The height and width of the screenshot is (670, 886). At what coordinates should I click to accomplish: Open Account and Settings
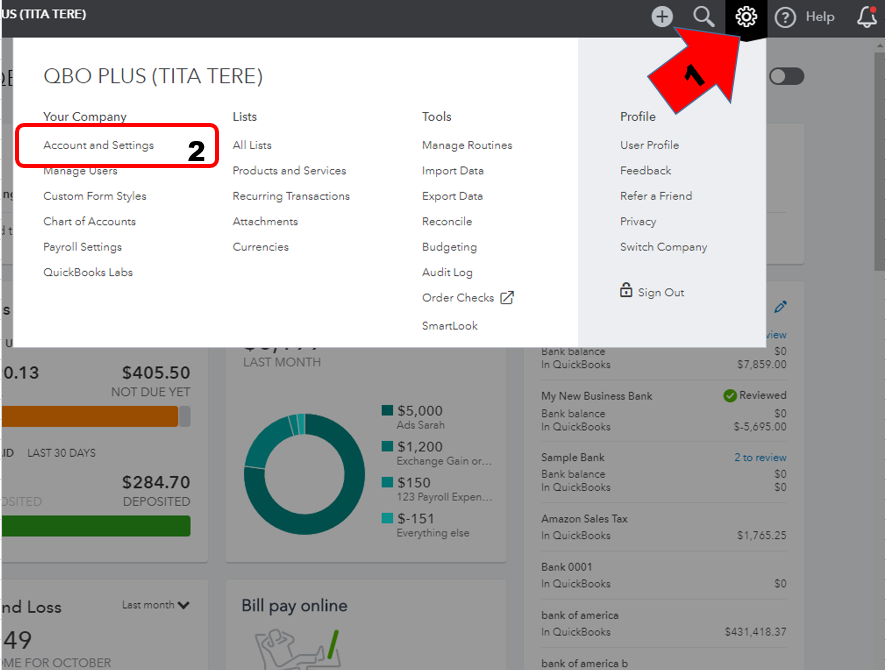tap(98, 145)
